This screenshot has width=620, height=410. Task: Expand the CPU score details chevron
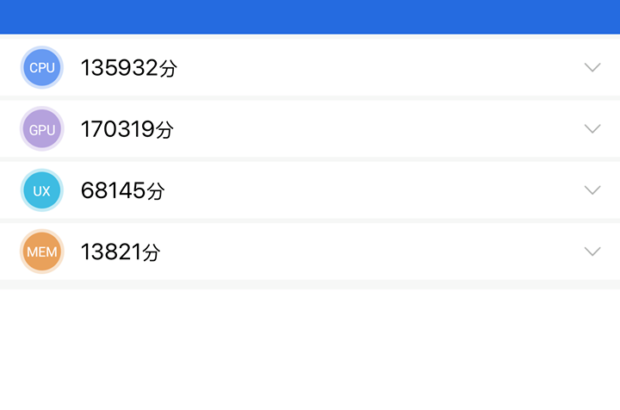pyautogui.click(x=592, y=68)
